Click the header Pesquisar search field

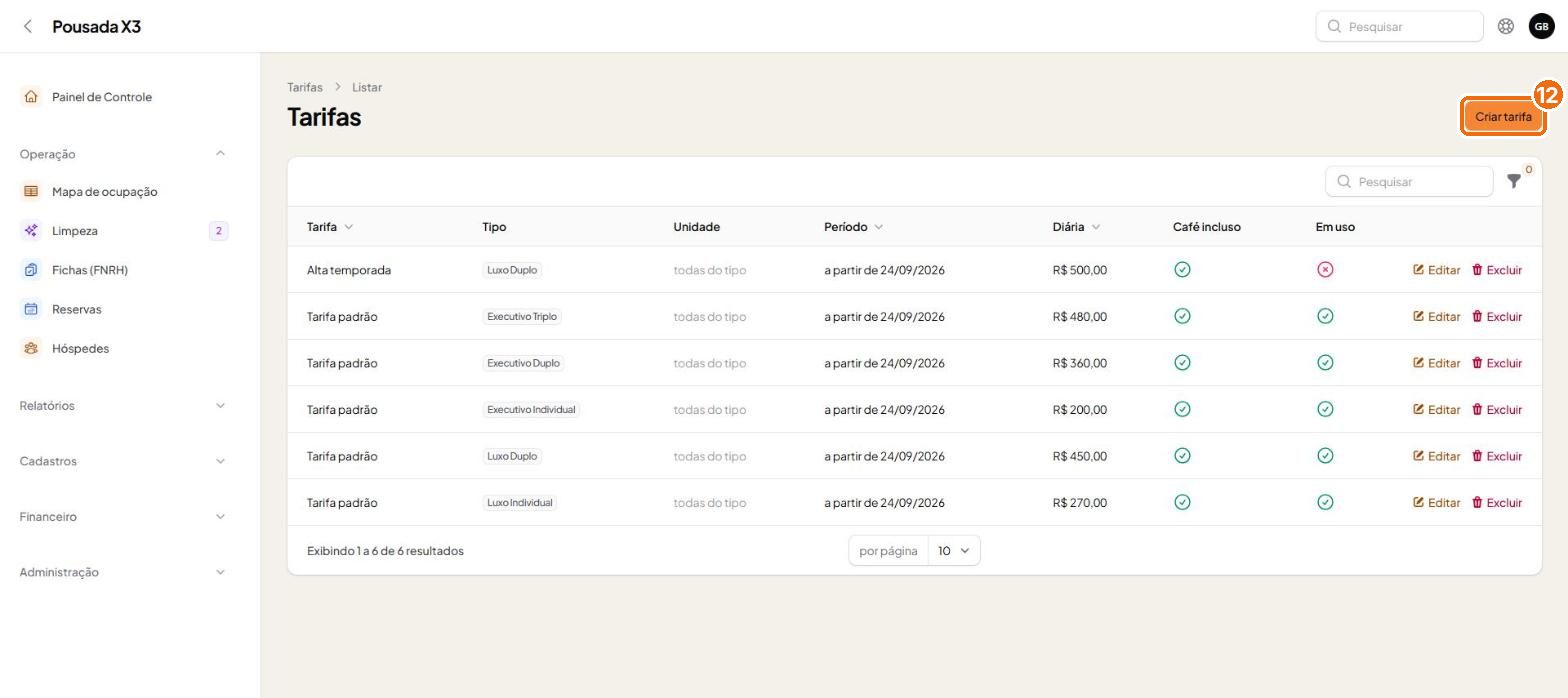(1399, 26)
